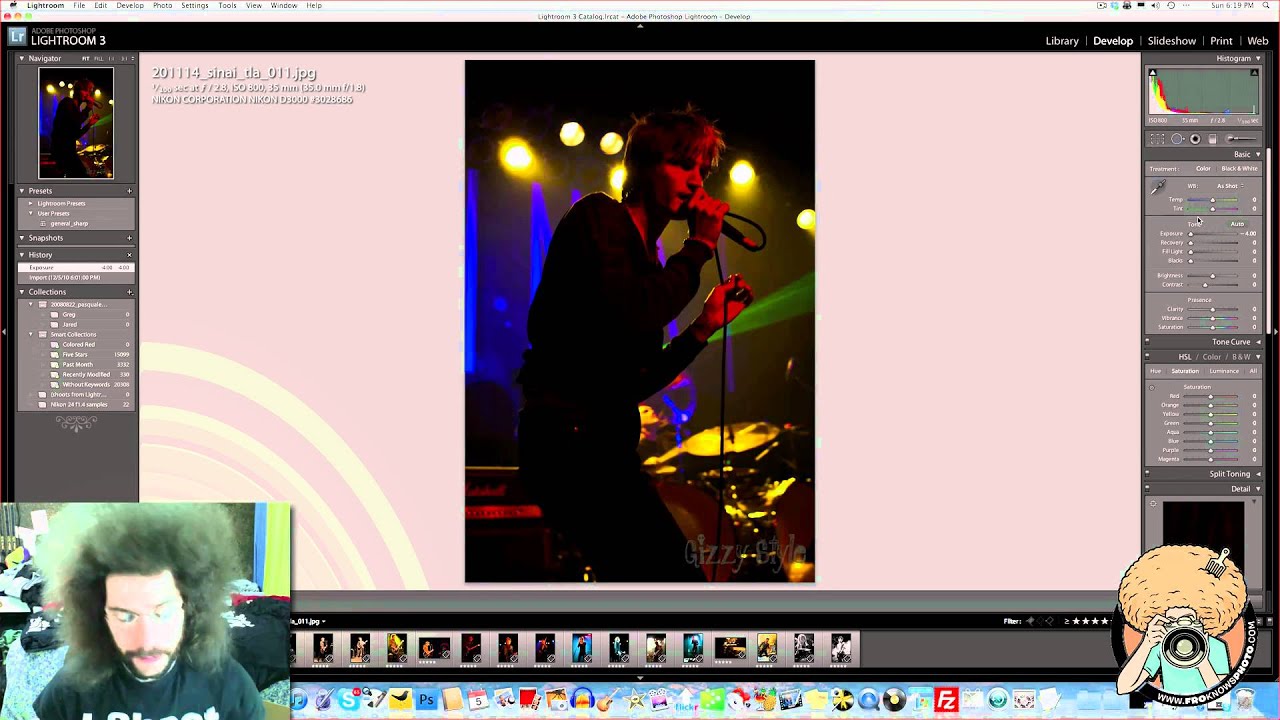The width and height of the screenshot is (1280, 720).
Task: Click the Detail panel zoom target icon
Action: tap(1153, 504)
